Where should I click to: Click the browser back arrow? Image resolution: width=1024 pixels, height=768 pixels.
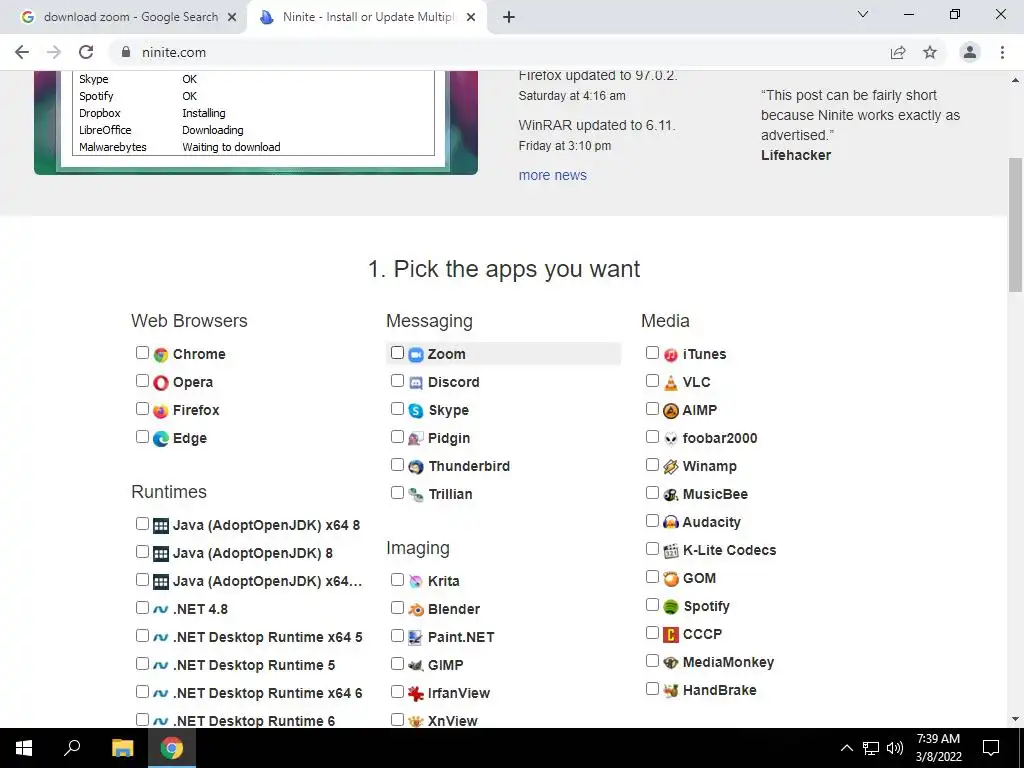pos(22,52)
